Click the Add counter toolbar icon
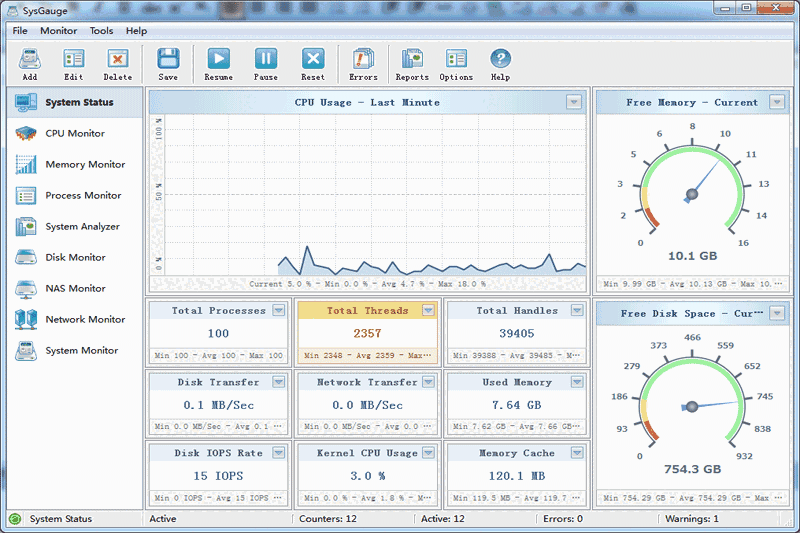The image size is (800, 533). (29, 60)
